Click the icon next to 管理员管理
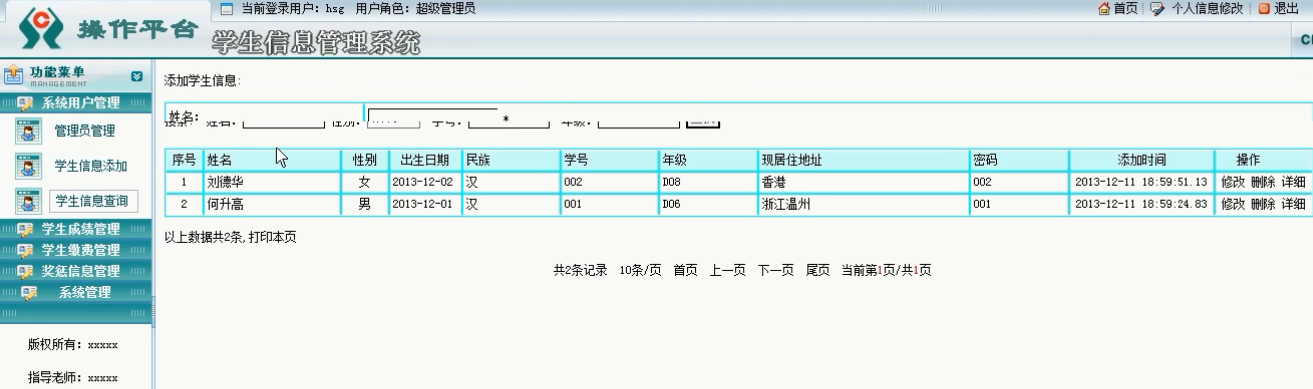1313x389 pixels. (29, 130)
